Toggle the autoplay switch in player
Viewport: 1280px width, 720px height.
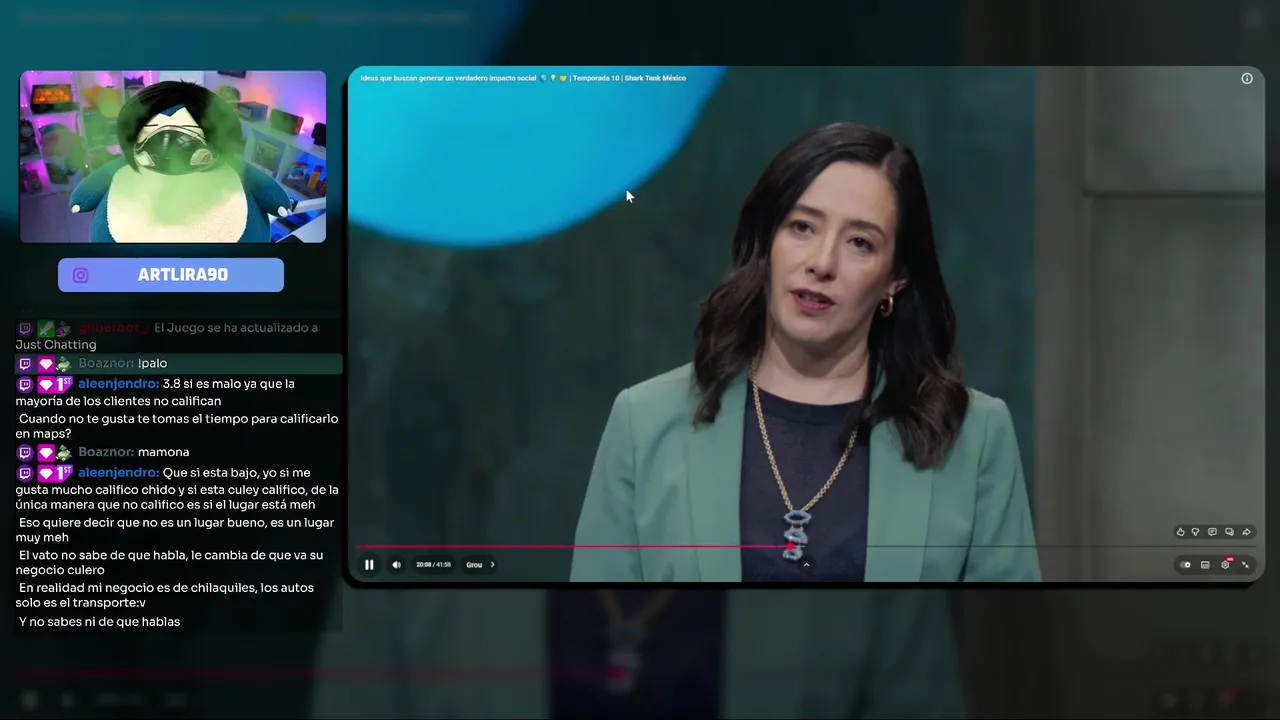[x=1186, y=565]
